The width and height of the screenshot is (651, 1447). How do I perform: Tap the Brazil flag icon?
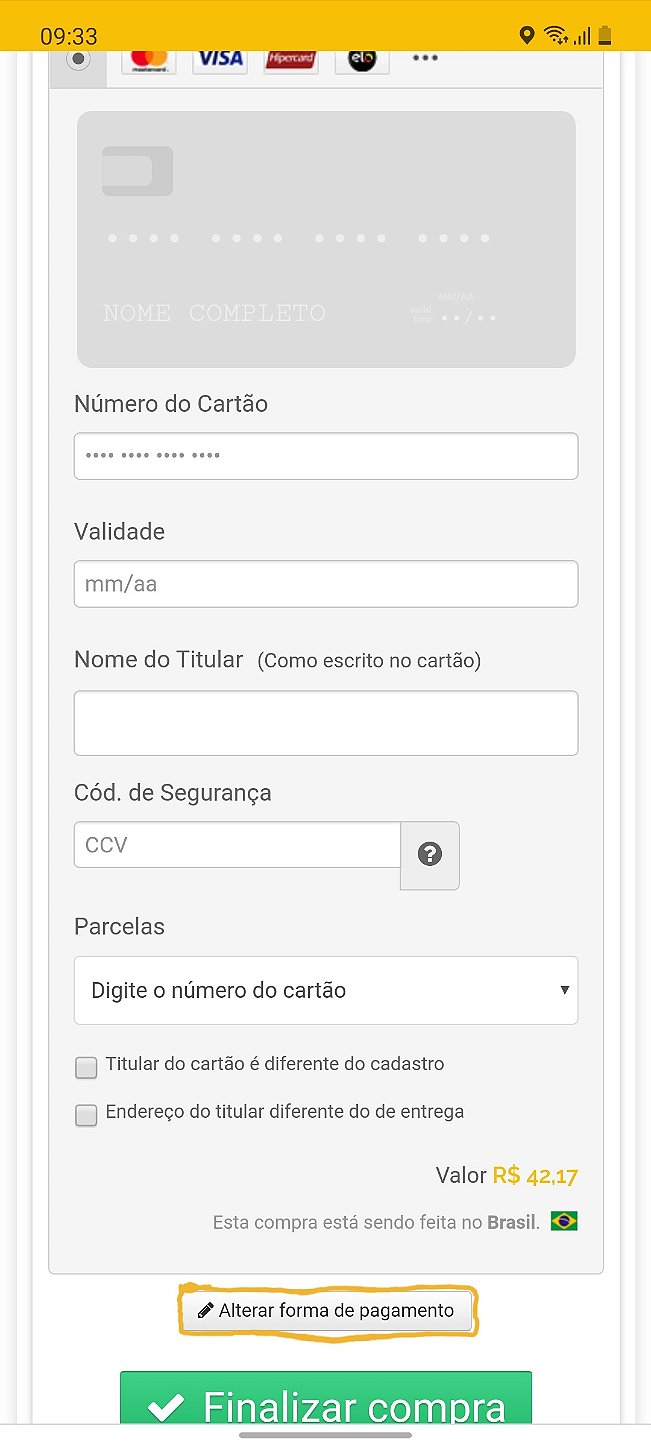[564, 1221]
